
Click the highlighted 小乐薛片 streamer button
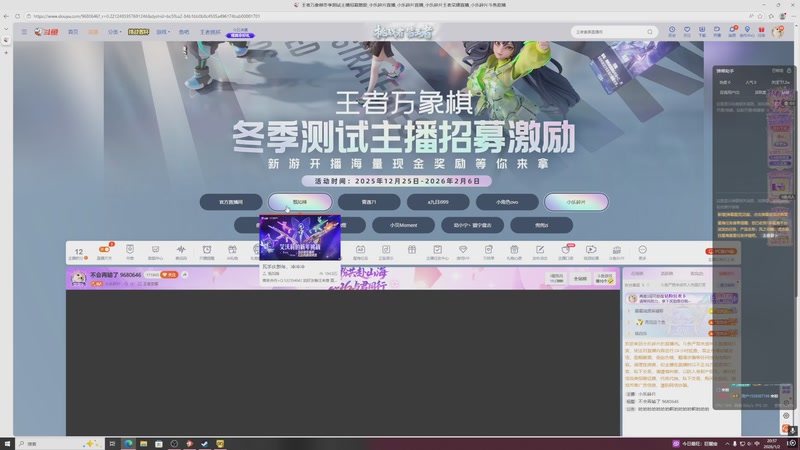(576, 202)
